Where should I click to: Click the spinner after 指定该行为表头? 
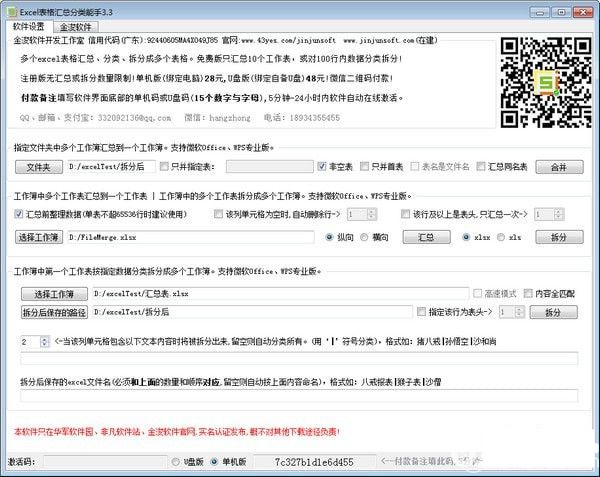512,312
